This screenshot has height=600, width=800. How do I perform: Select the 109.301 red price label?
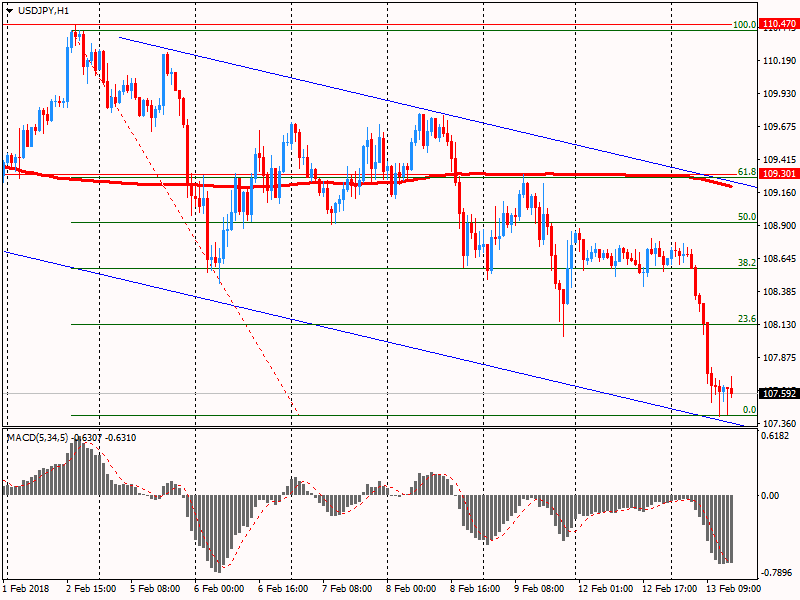779,173
